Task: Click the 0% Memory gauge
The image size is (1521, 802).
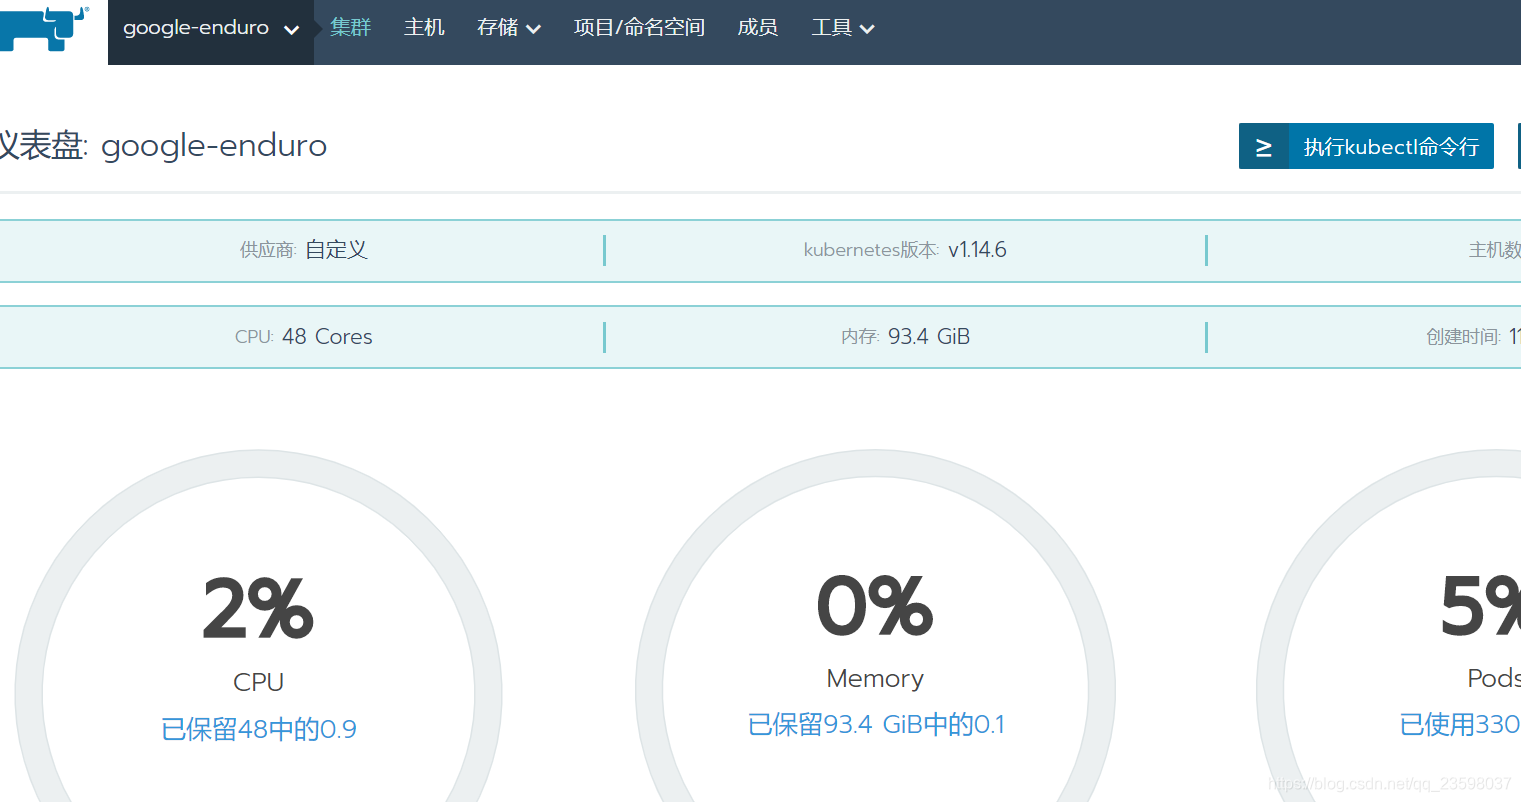Action: tap(875, 626)
